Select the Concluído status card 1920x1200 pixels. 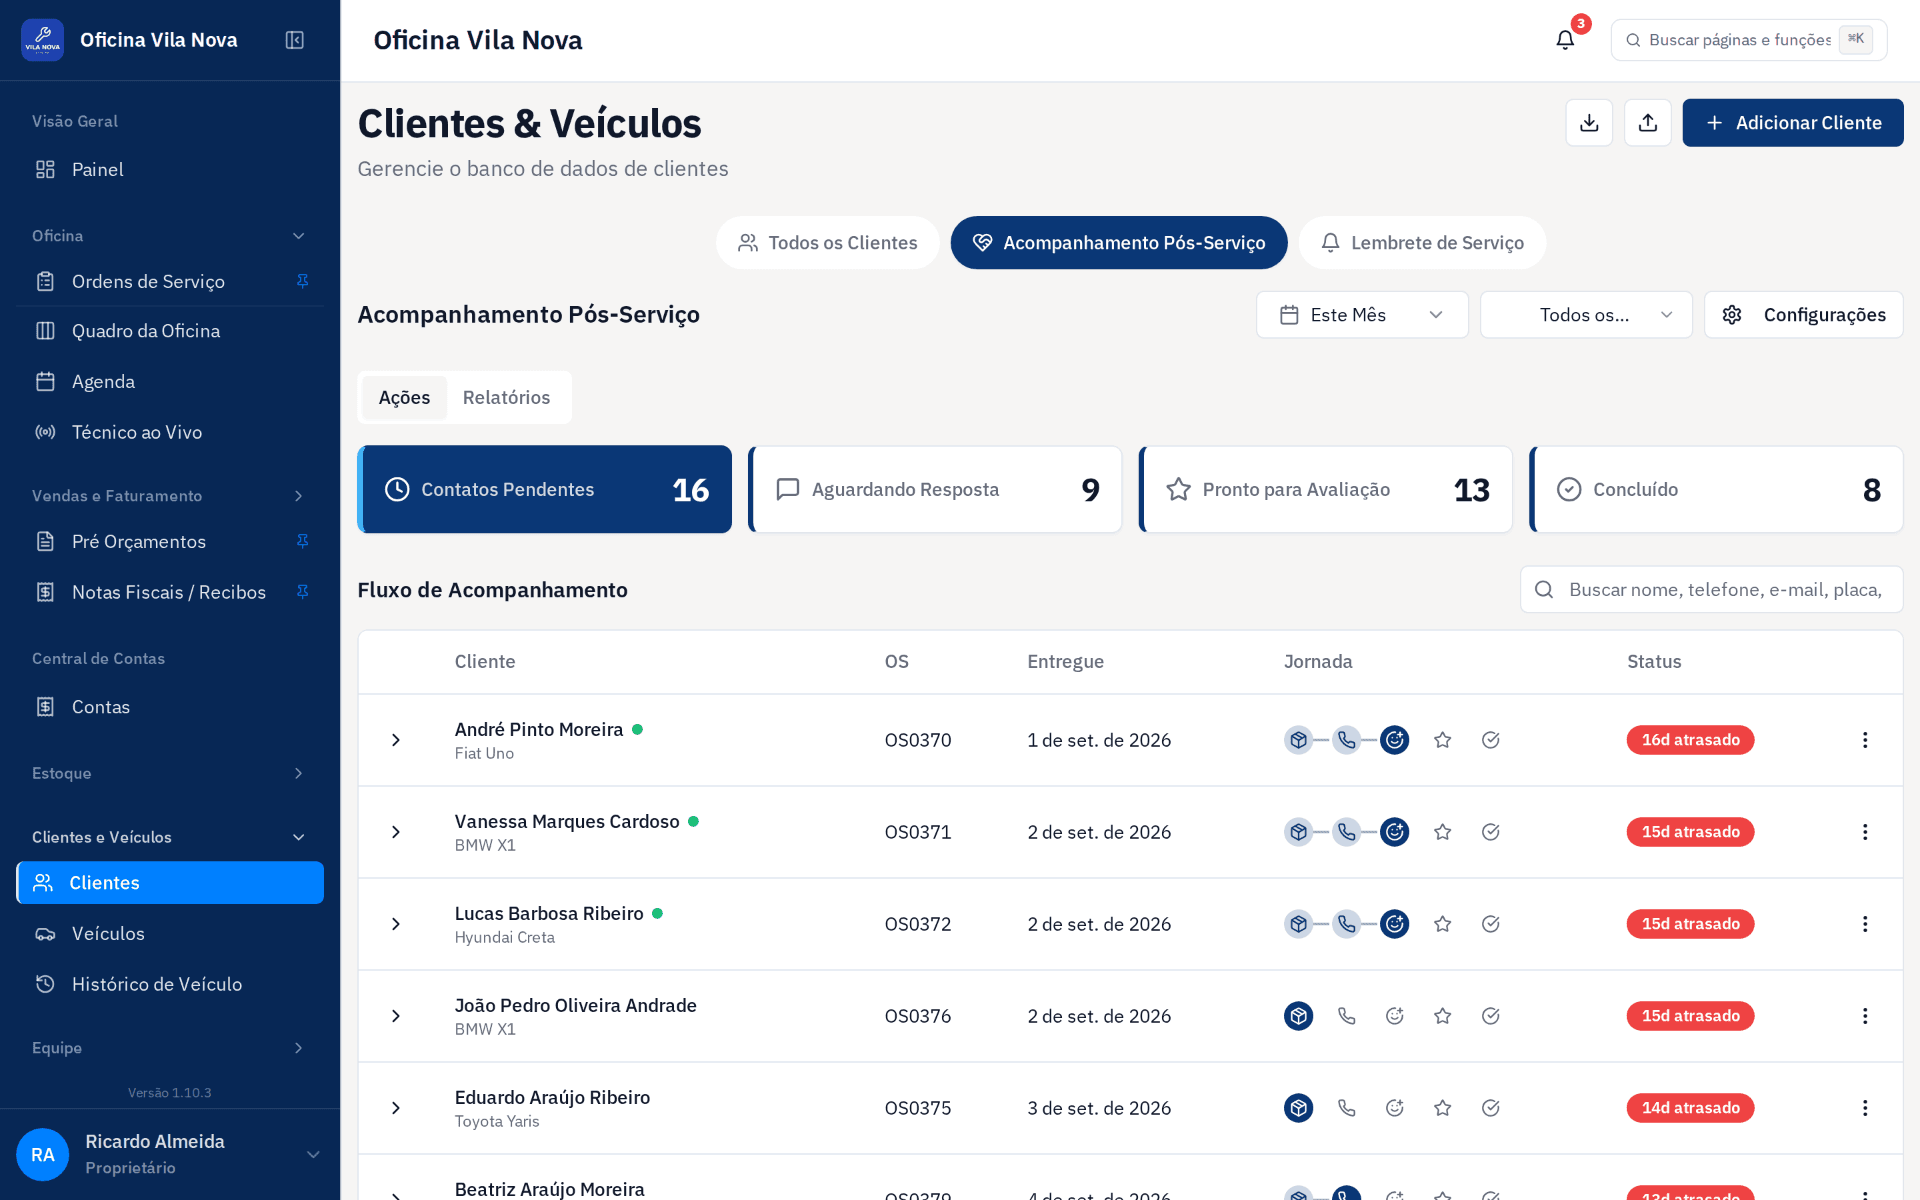[1716, 489]
